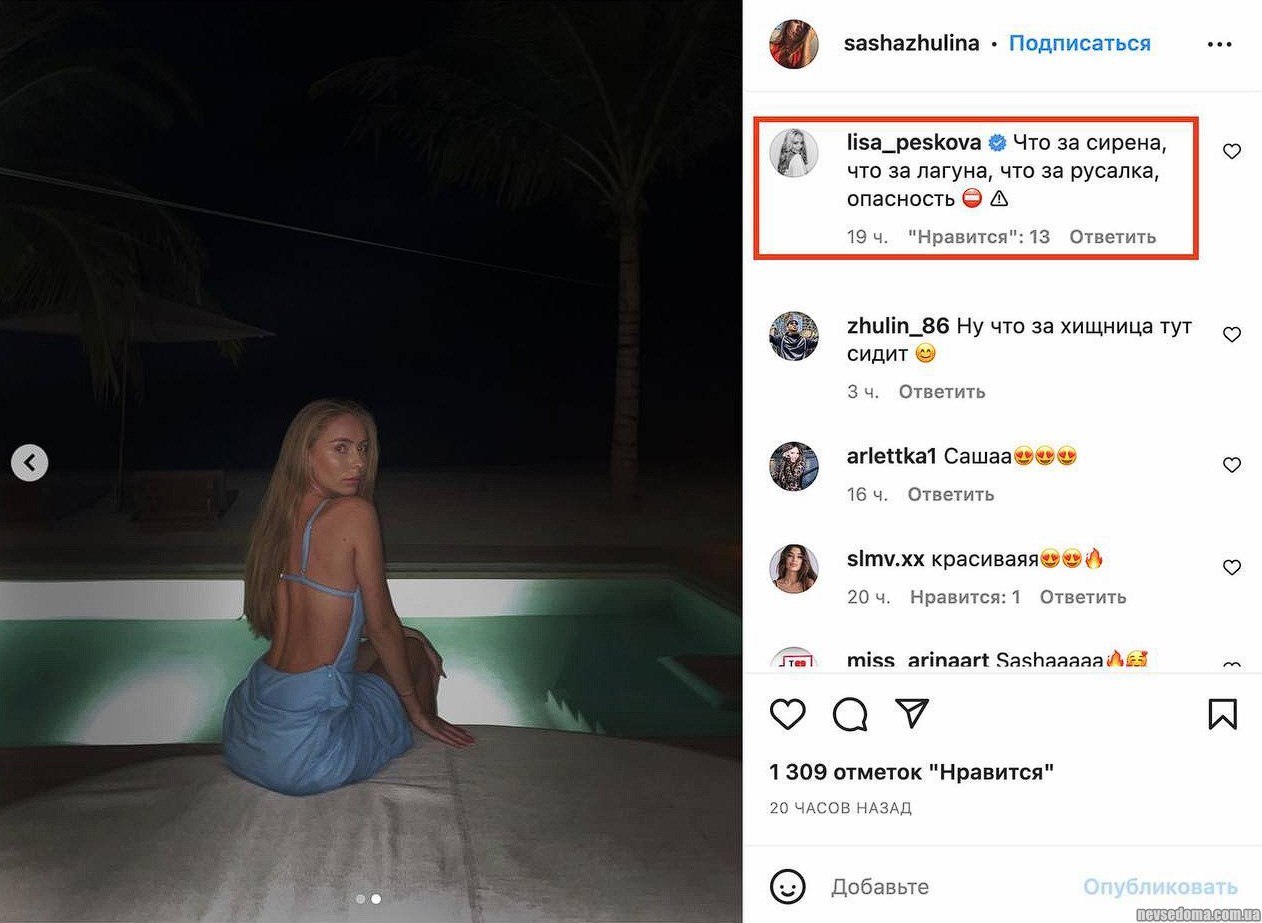1262x923 pixels.
Task: Click Подписаться to follow sashazhulina
Action: click(1079, 44)
